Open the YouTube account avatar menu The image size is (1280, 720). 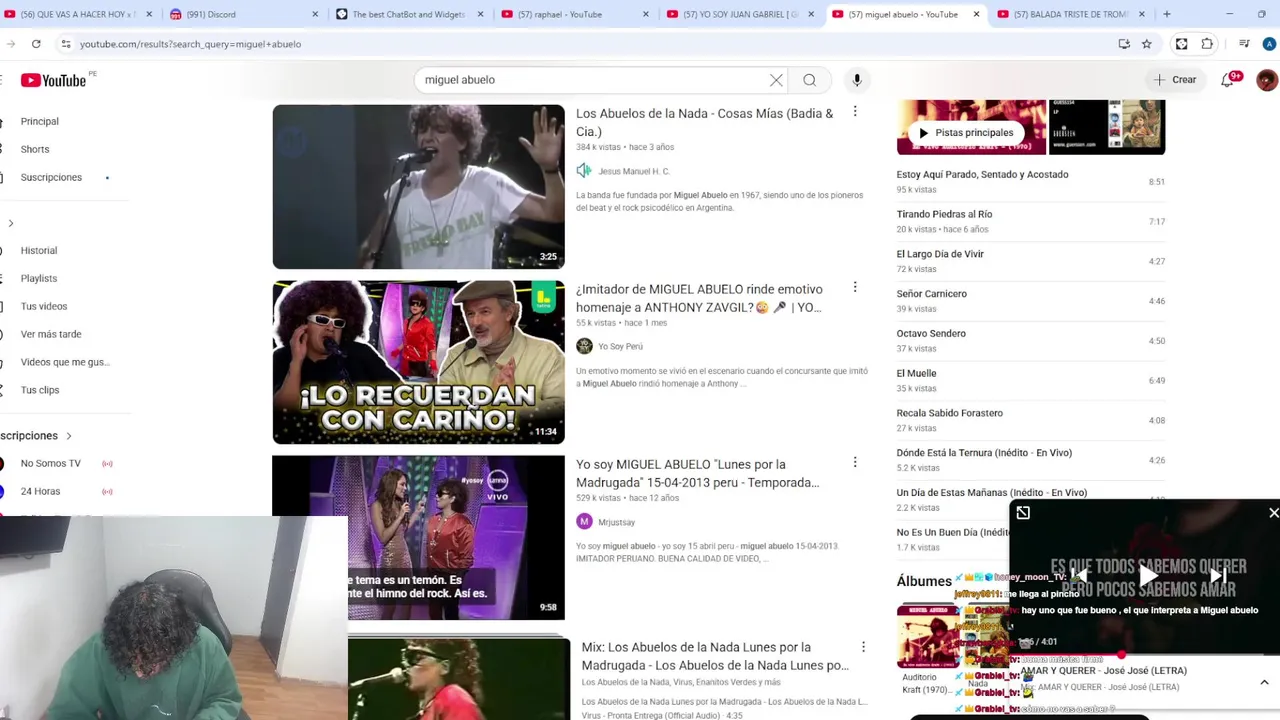coord(1267,80)
